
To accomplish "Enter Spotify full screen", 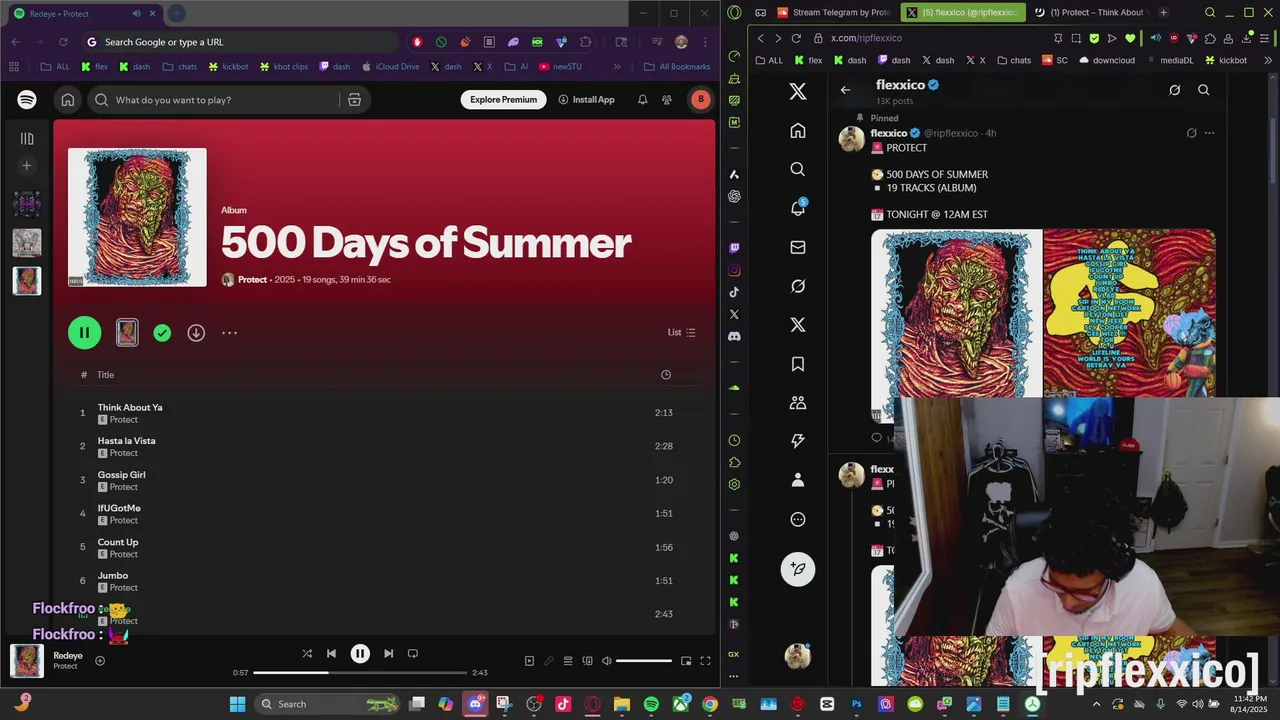I will 705,660.
